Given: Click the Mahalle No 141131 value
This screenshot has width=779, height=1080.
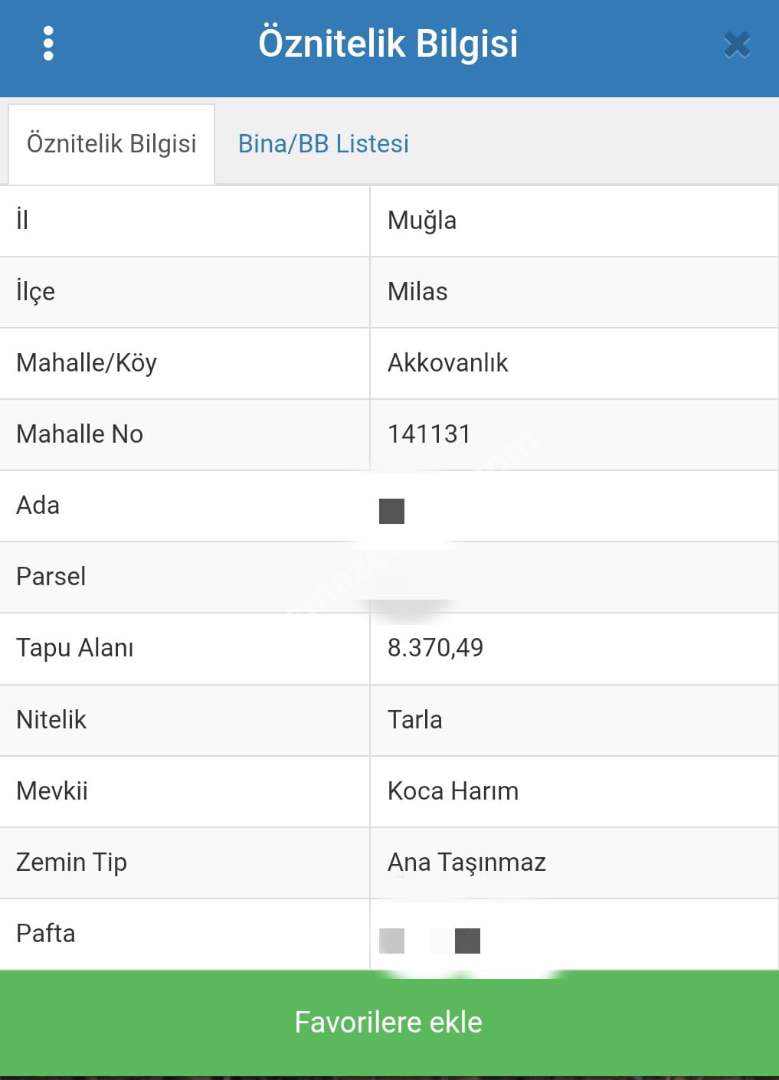Looking at the screenshot, I should click(429, 434).
